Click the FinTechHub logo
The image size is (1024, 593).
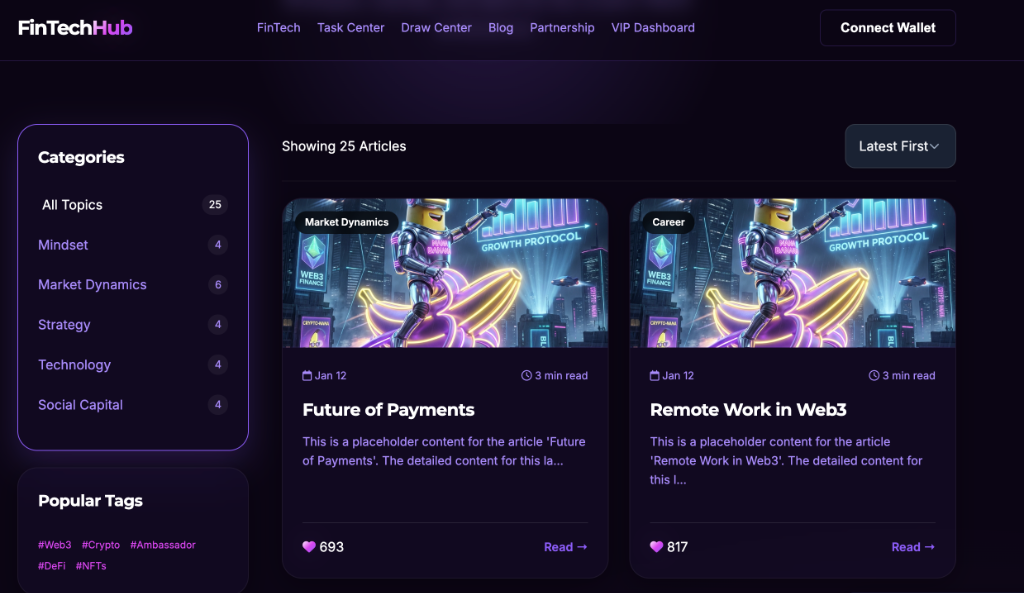[75, 28]
